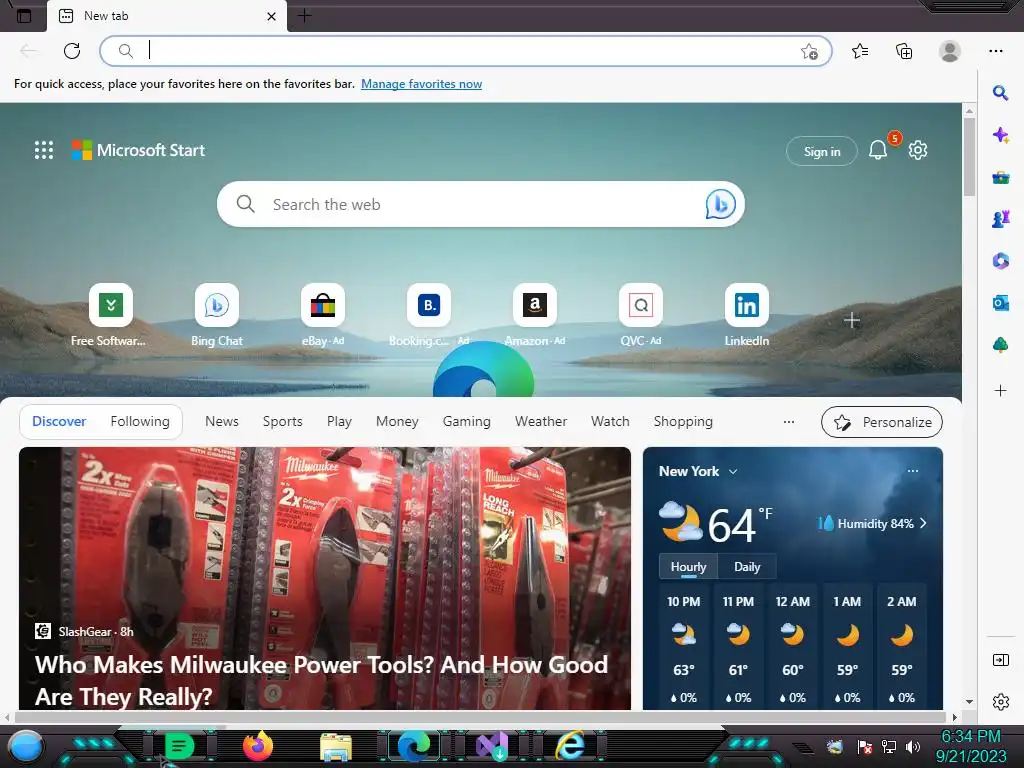Open the Booking.com quick link tile
Viewport: 1024px width, 768px height.
[428, 305]
